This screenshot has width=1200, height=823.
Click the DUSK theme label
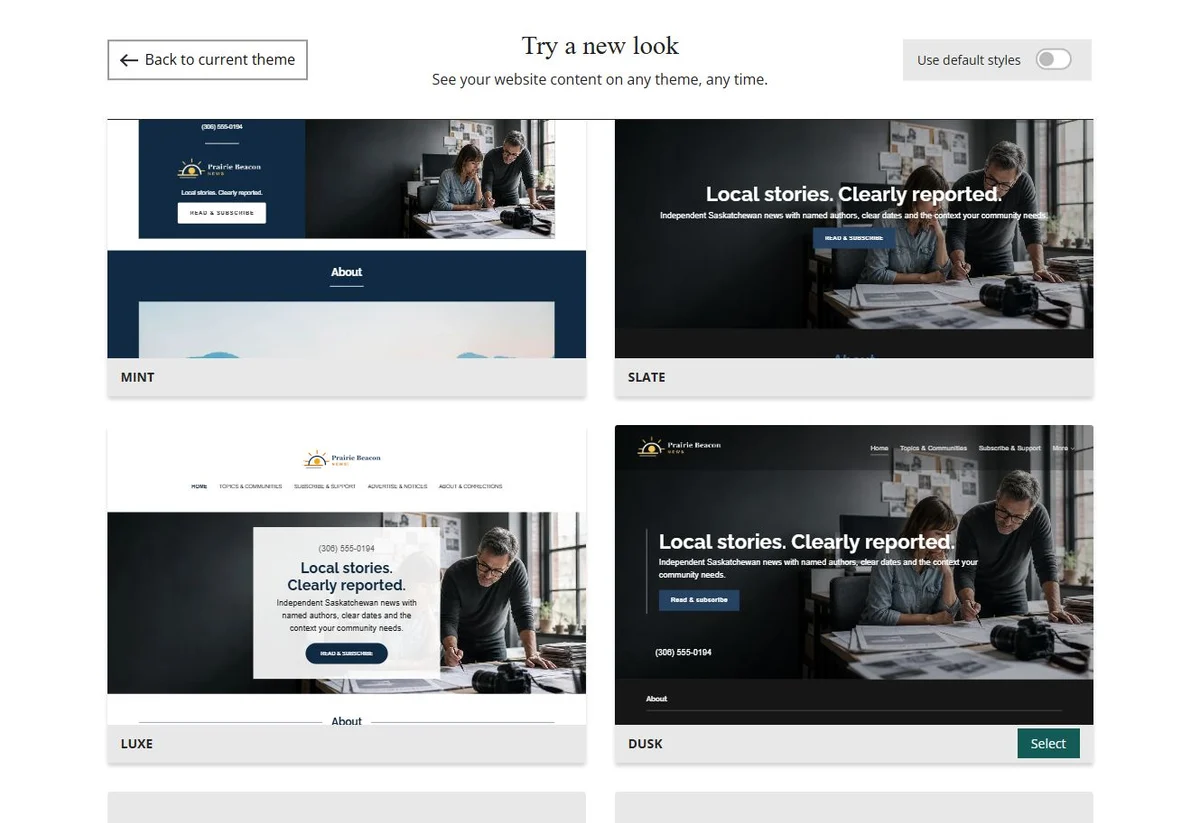pos(645,743)
